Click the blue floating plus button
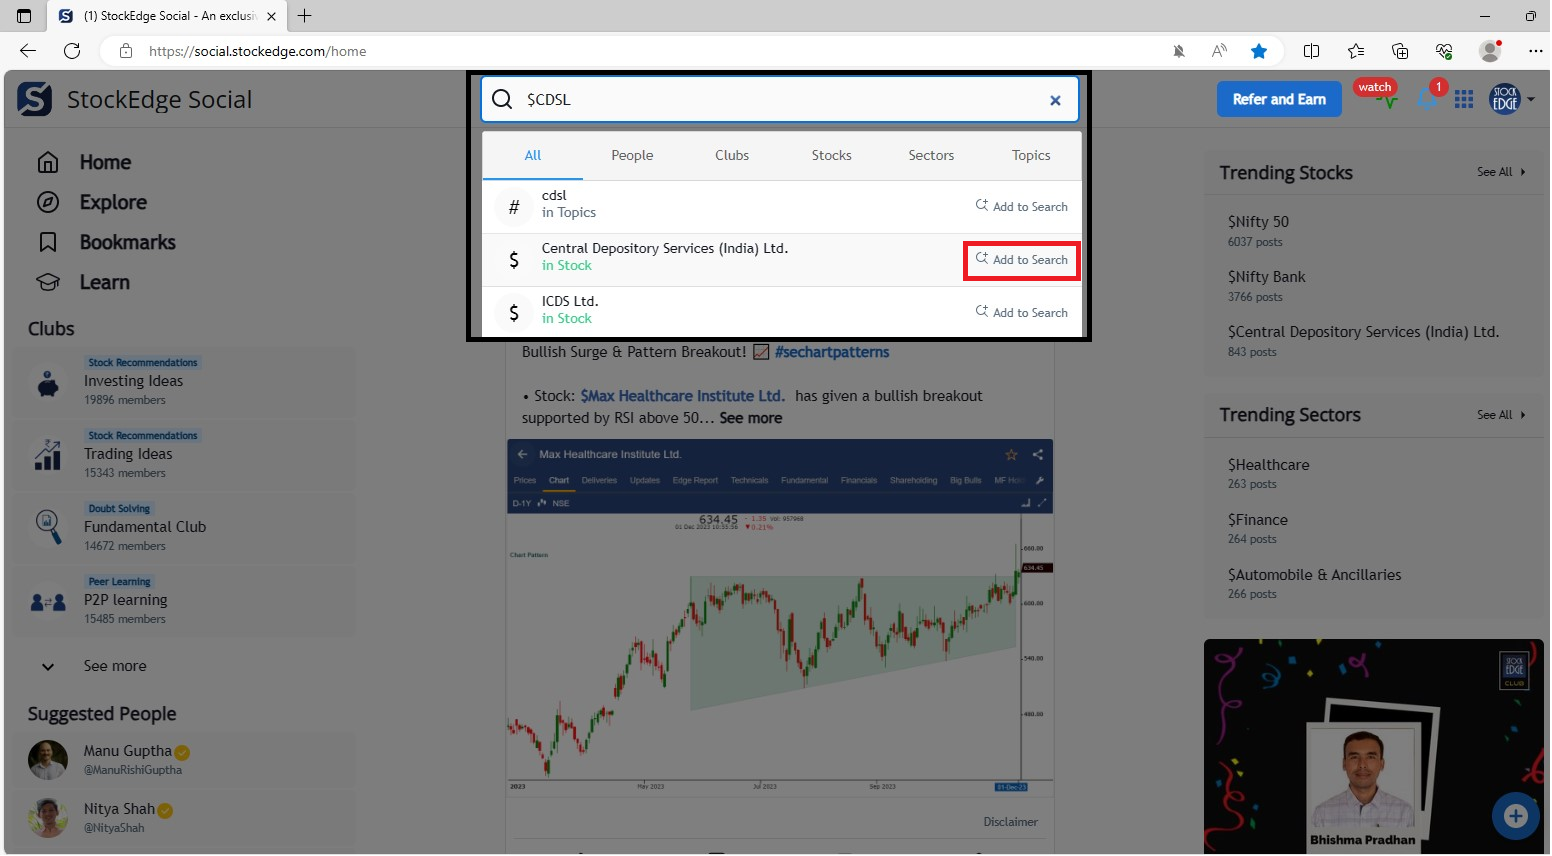Image resolution: width=1552 pixels, height=856 pixels. pyautogui.click(x=1515, y=816)
